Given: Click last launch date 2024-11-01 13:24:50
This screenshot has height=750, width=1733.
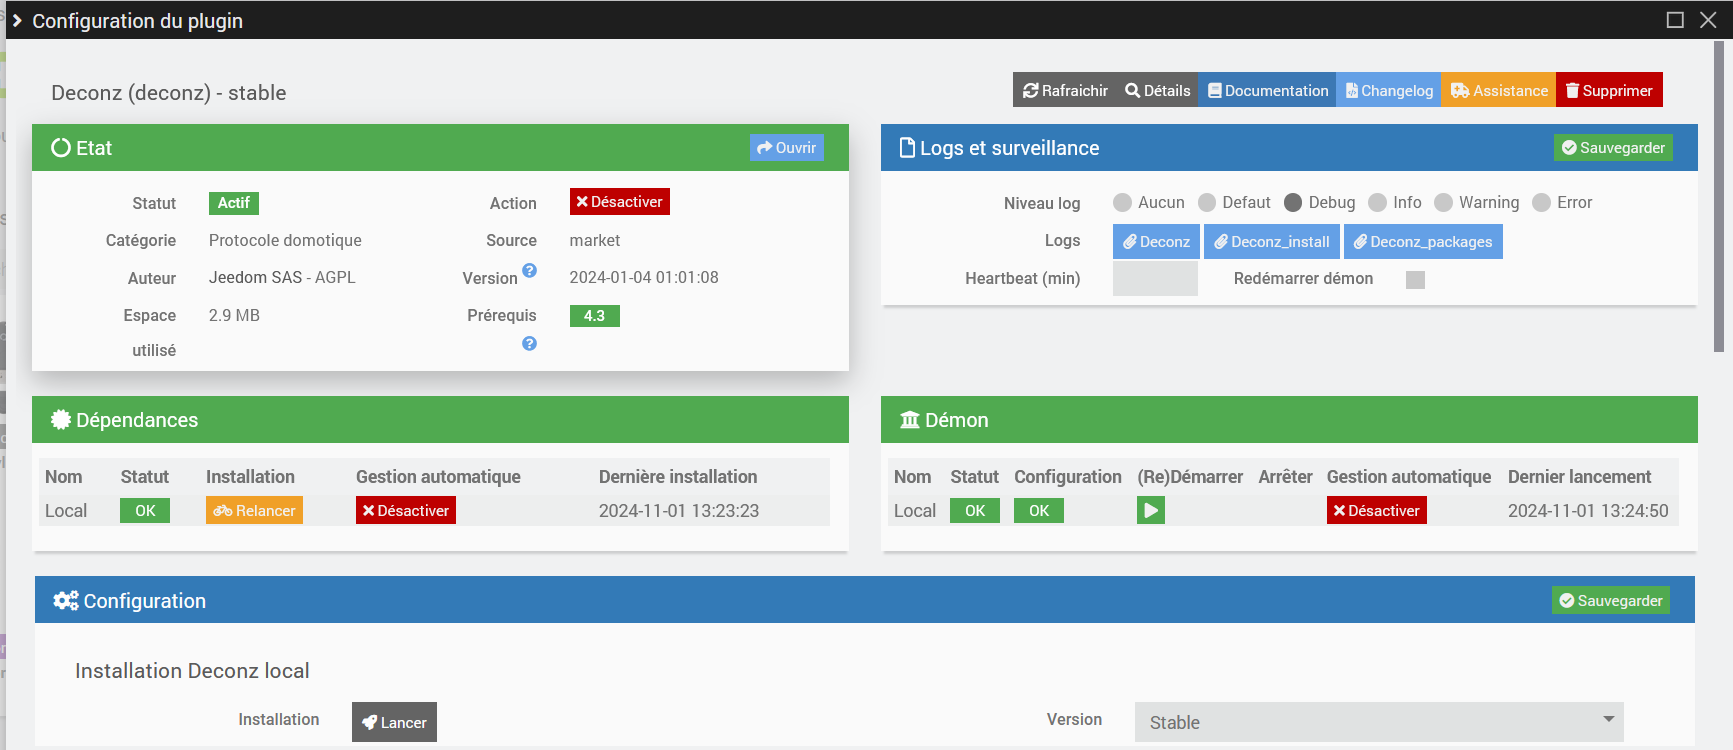Looking at the screenshot, I should [x=1588, y=511].
